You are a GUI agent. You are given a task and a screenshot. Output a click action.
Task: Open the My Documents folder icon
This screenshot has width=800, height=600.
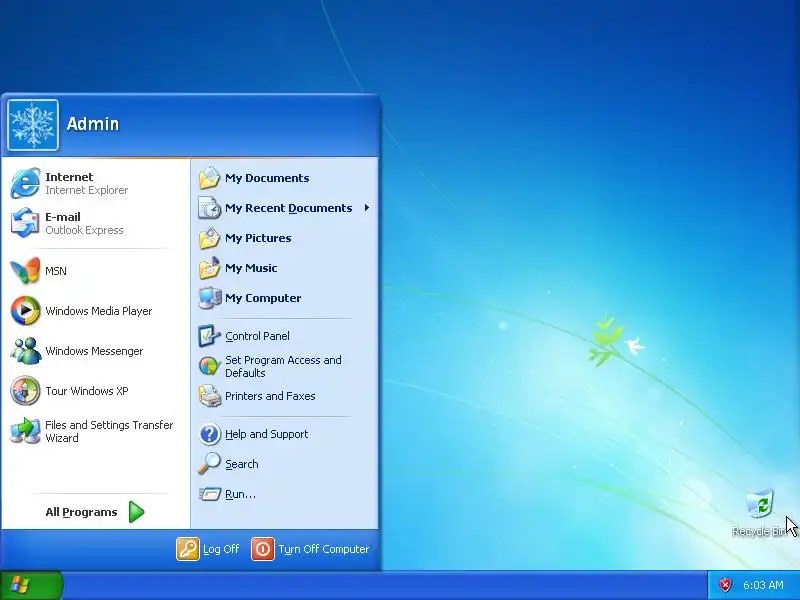coord(209,178)
